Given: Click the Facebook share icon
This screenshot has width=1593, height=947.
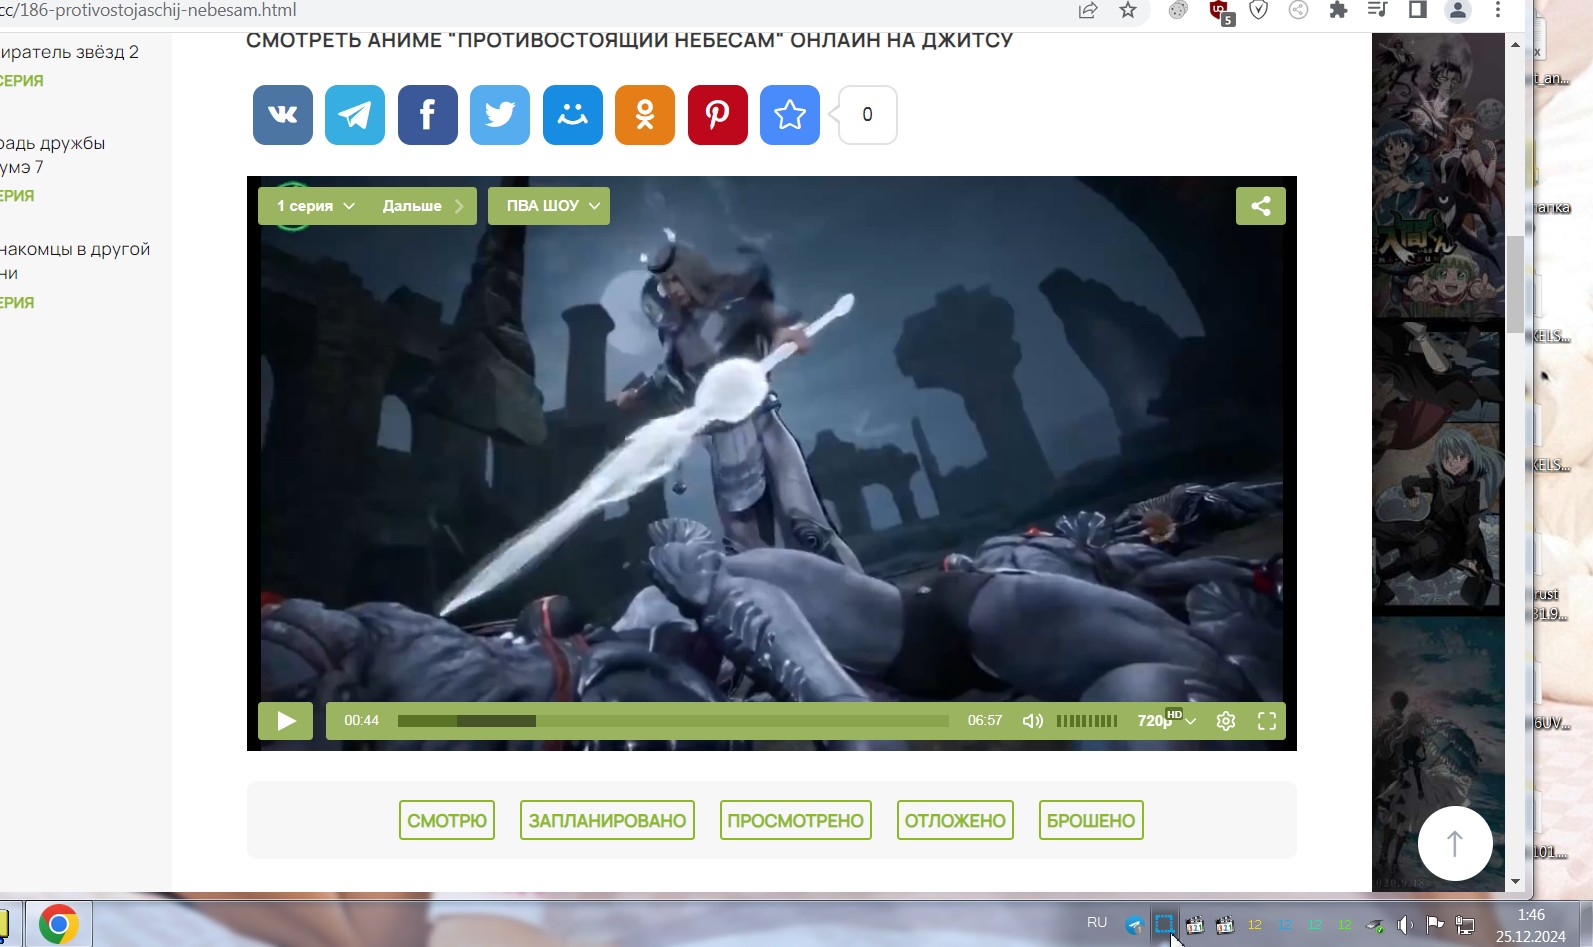Looking at the screenshot, I should coord(428,115).
